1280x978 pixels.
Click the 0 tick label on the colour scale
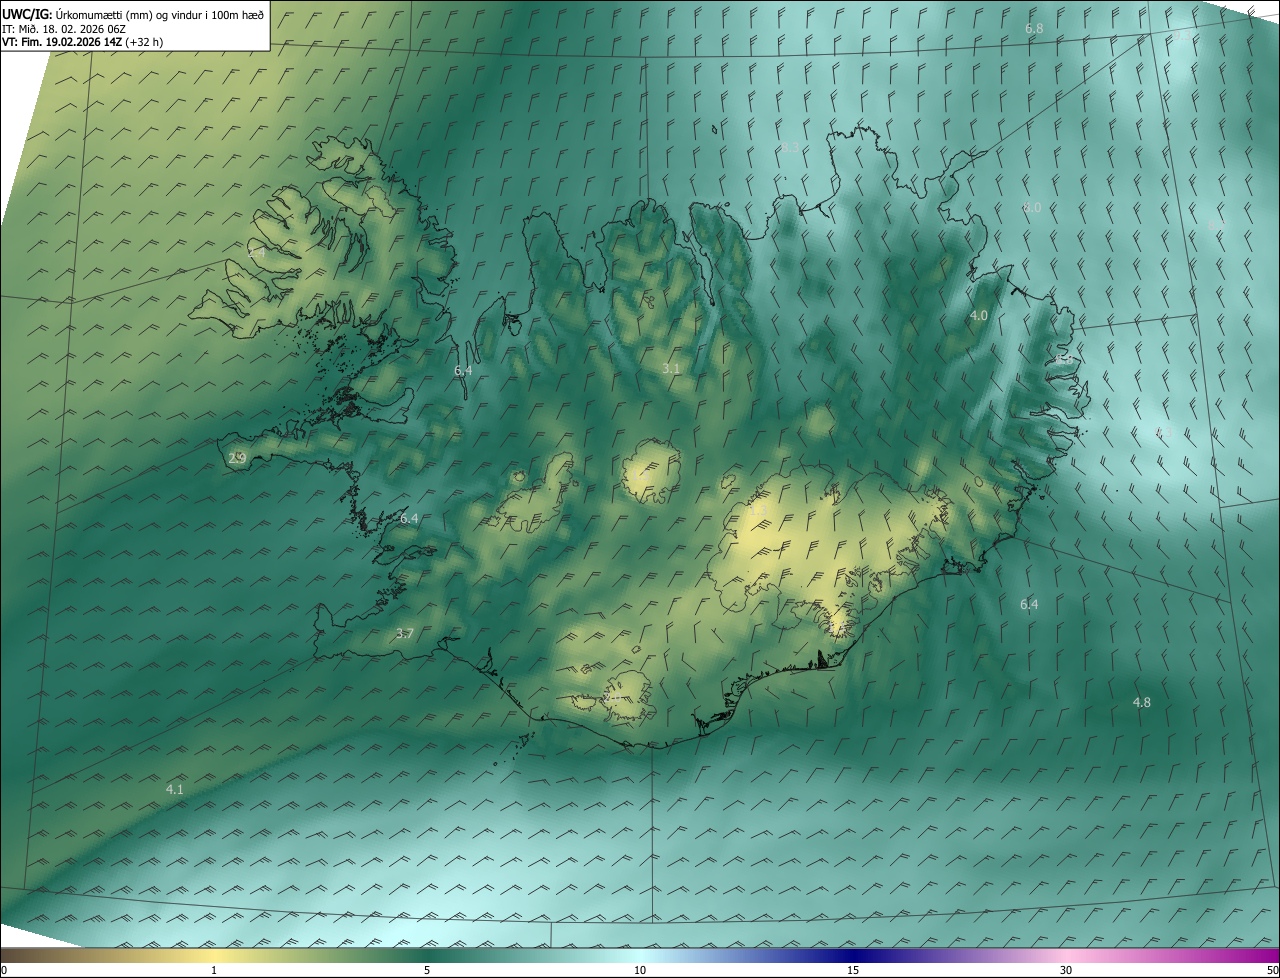point(4,970)
